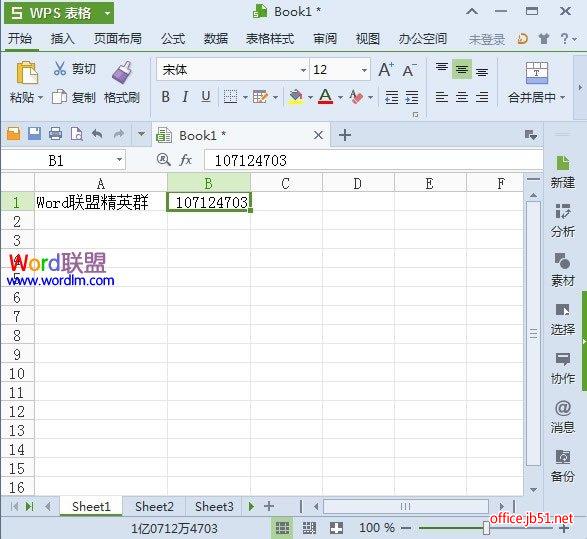The image size is (587, 539).
Task: Open WPS 表格 application menu arrow
Action: pyautogui.click(x=107, y=13)
